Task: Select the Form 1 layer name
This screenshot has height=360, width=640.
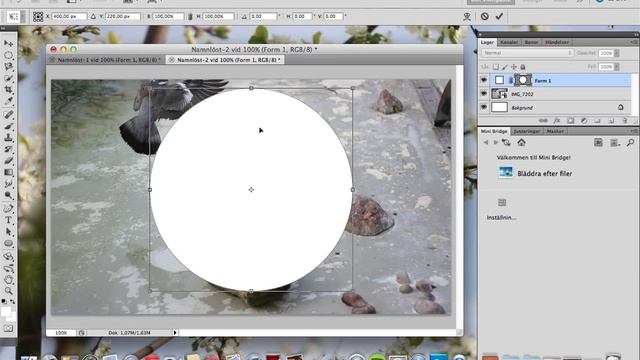Action: tap(543, 81)
